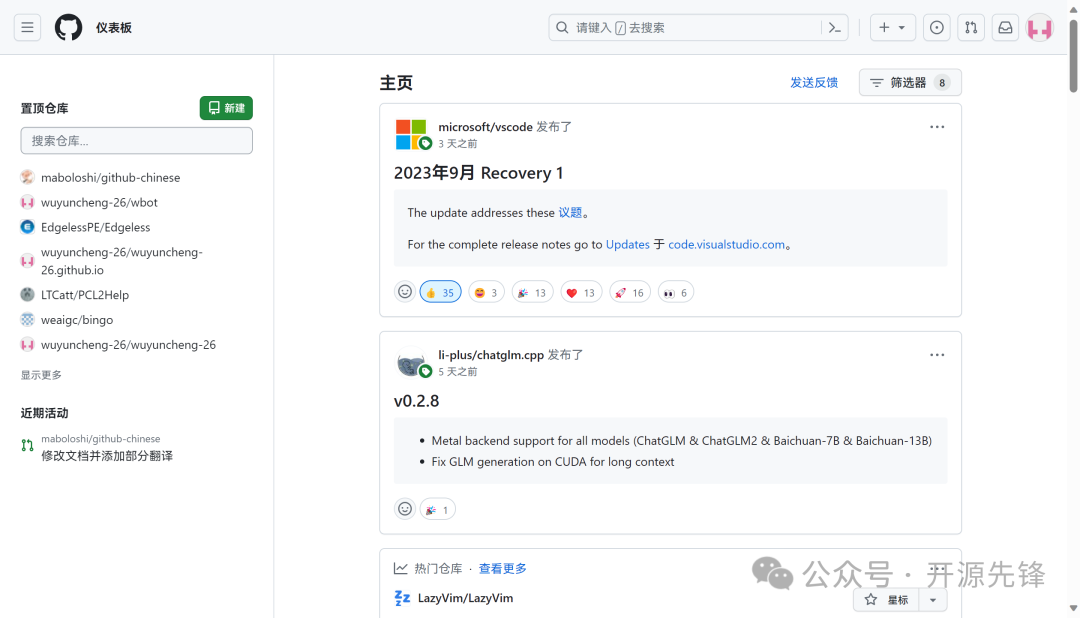Open the notifications inbox icon
1080x618 pixels.
point(1006,28)
